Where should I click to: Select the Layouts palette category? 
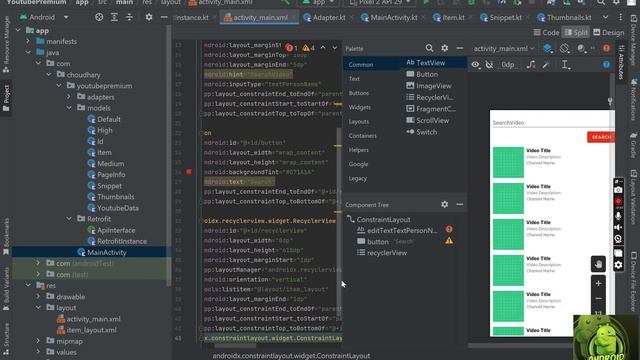tap(359, 122)
